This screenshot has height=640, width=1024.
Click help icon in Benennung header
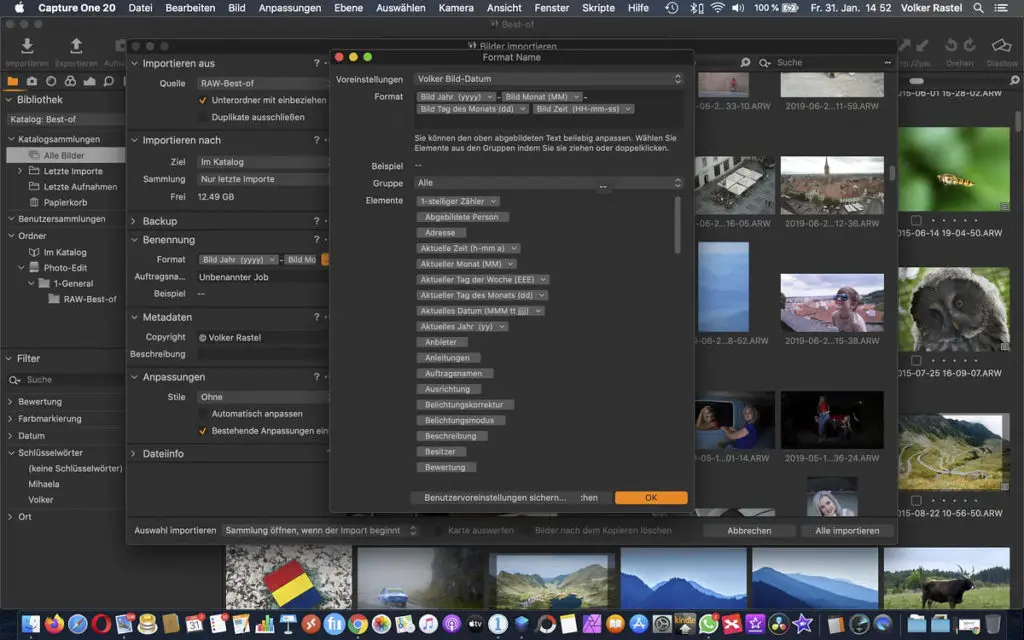pos(317,240)
